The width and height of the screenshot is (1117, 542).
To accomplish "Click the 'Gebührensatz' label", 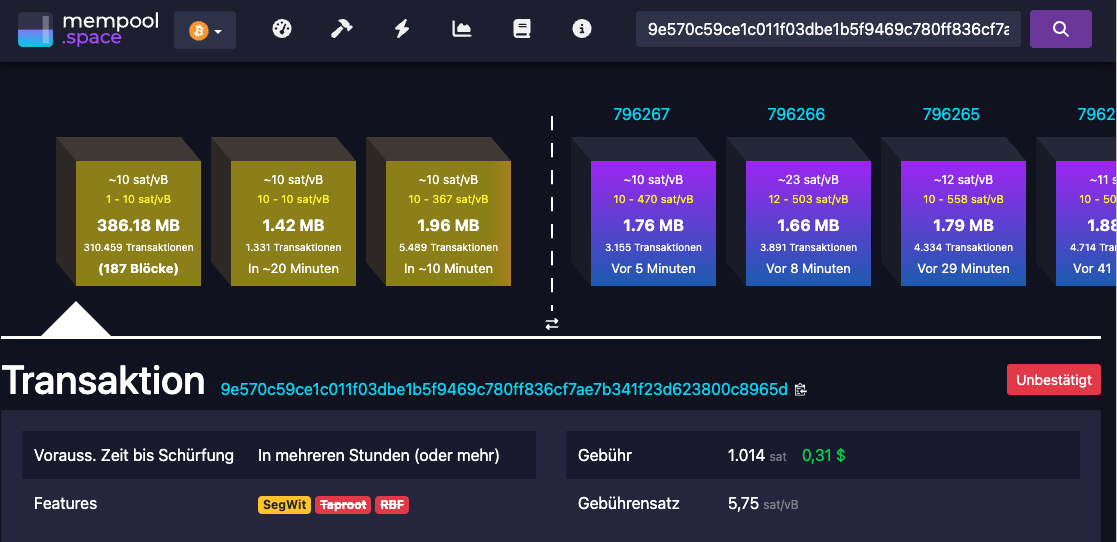I will pyautogui.click(x=629, y=504).
